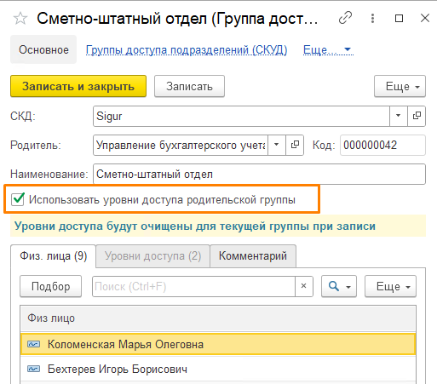Select row Бехтерев Игорь Борисович
This screenshot has height=384, width=437.
(x=218, y=369)
